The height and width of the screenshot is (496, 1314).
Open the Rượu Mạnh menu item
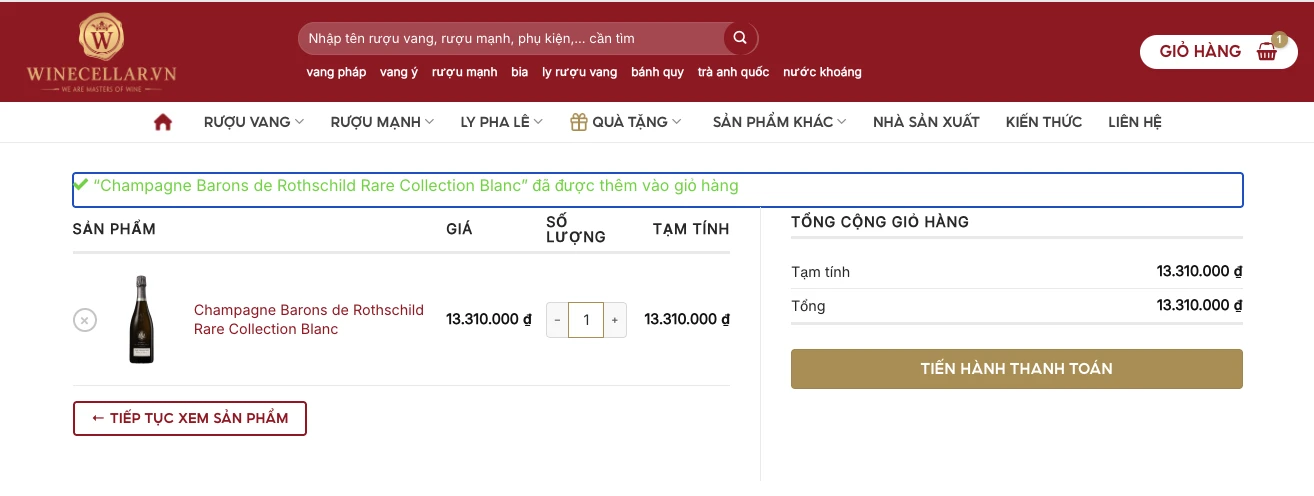[x=383, y=122]
